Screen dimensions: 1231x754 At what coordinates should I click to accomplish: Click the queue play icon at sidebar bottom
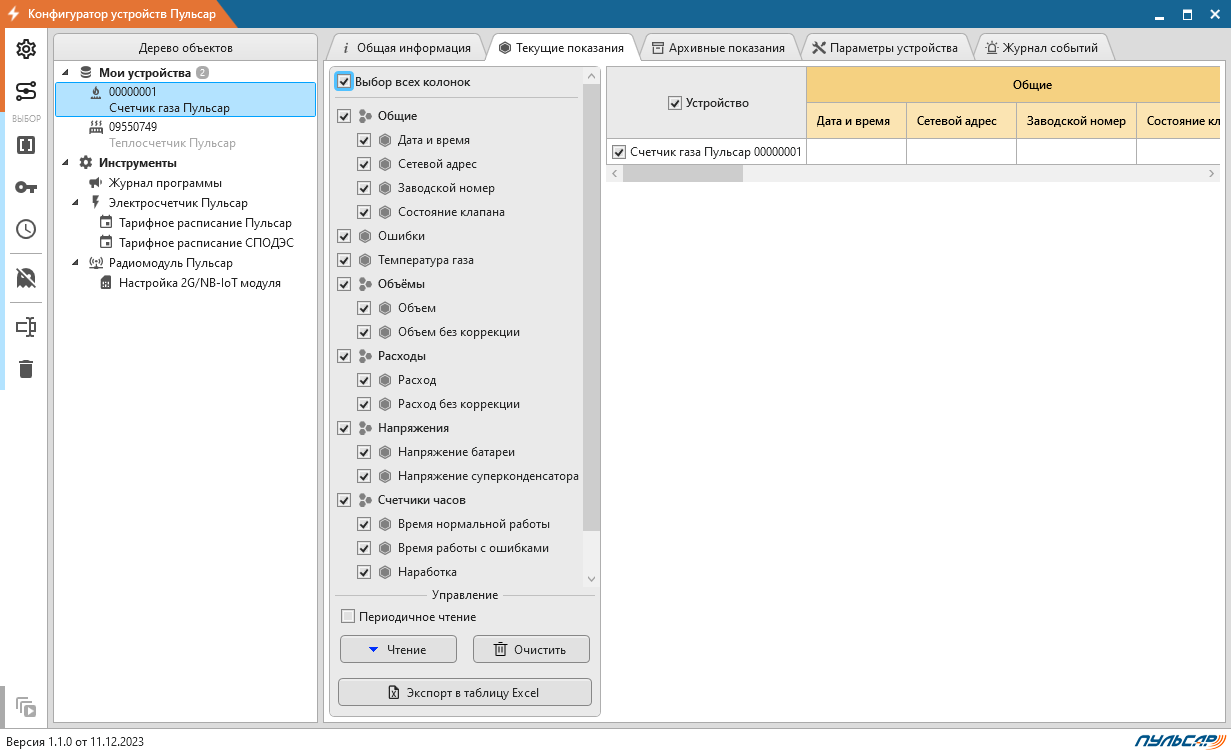(x=26, y=707)
